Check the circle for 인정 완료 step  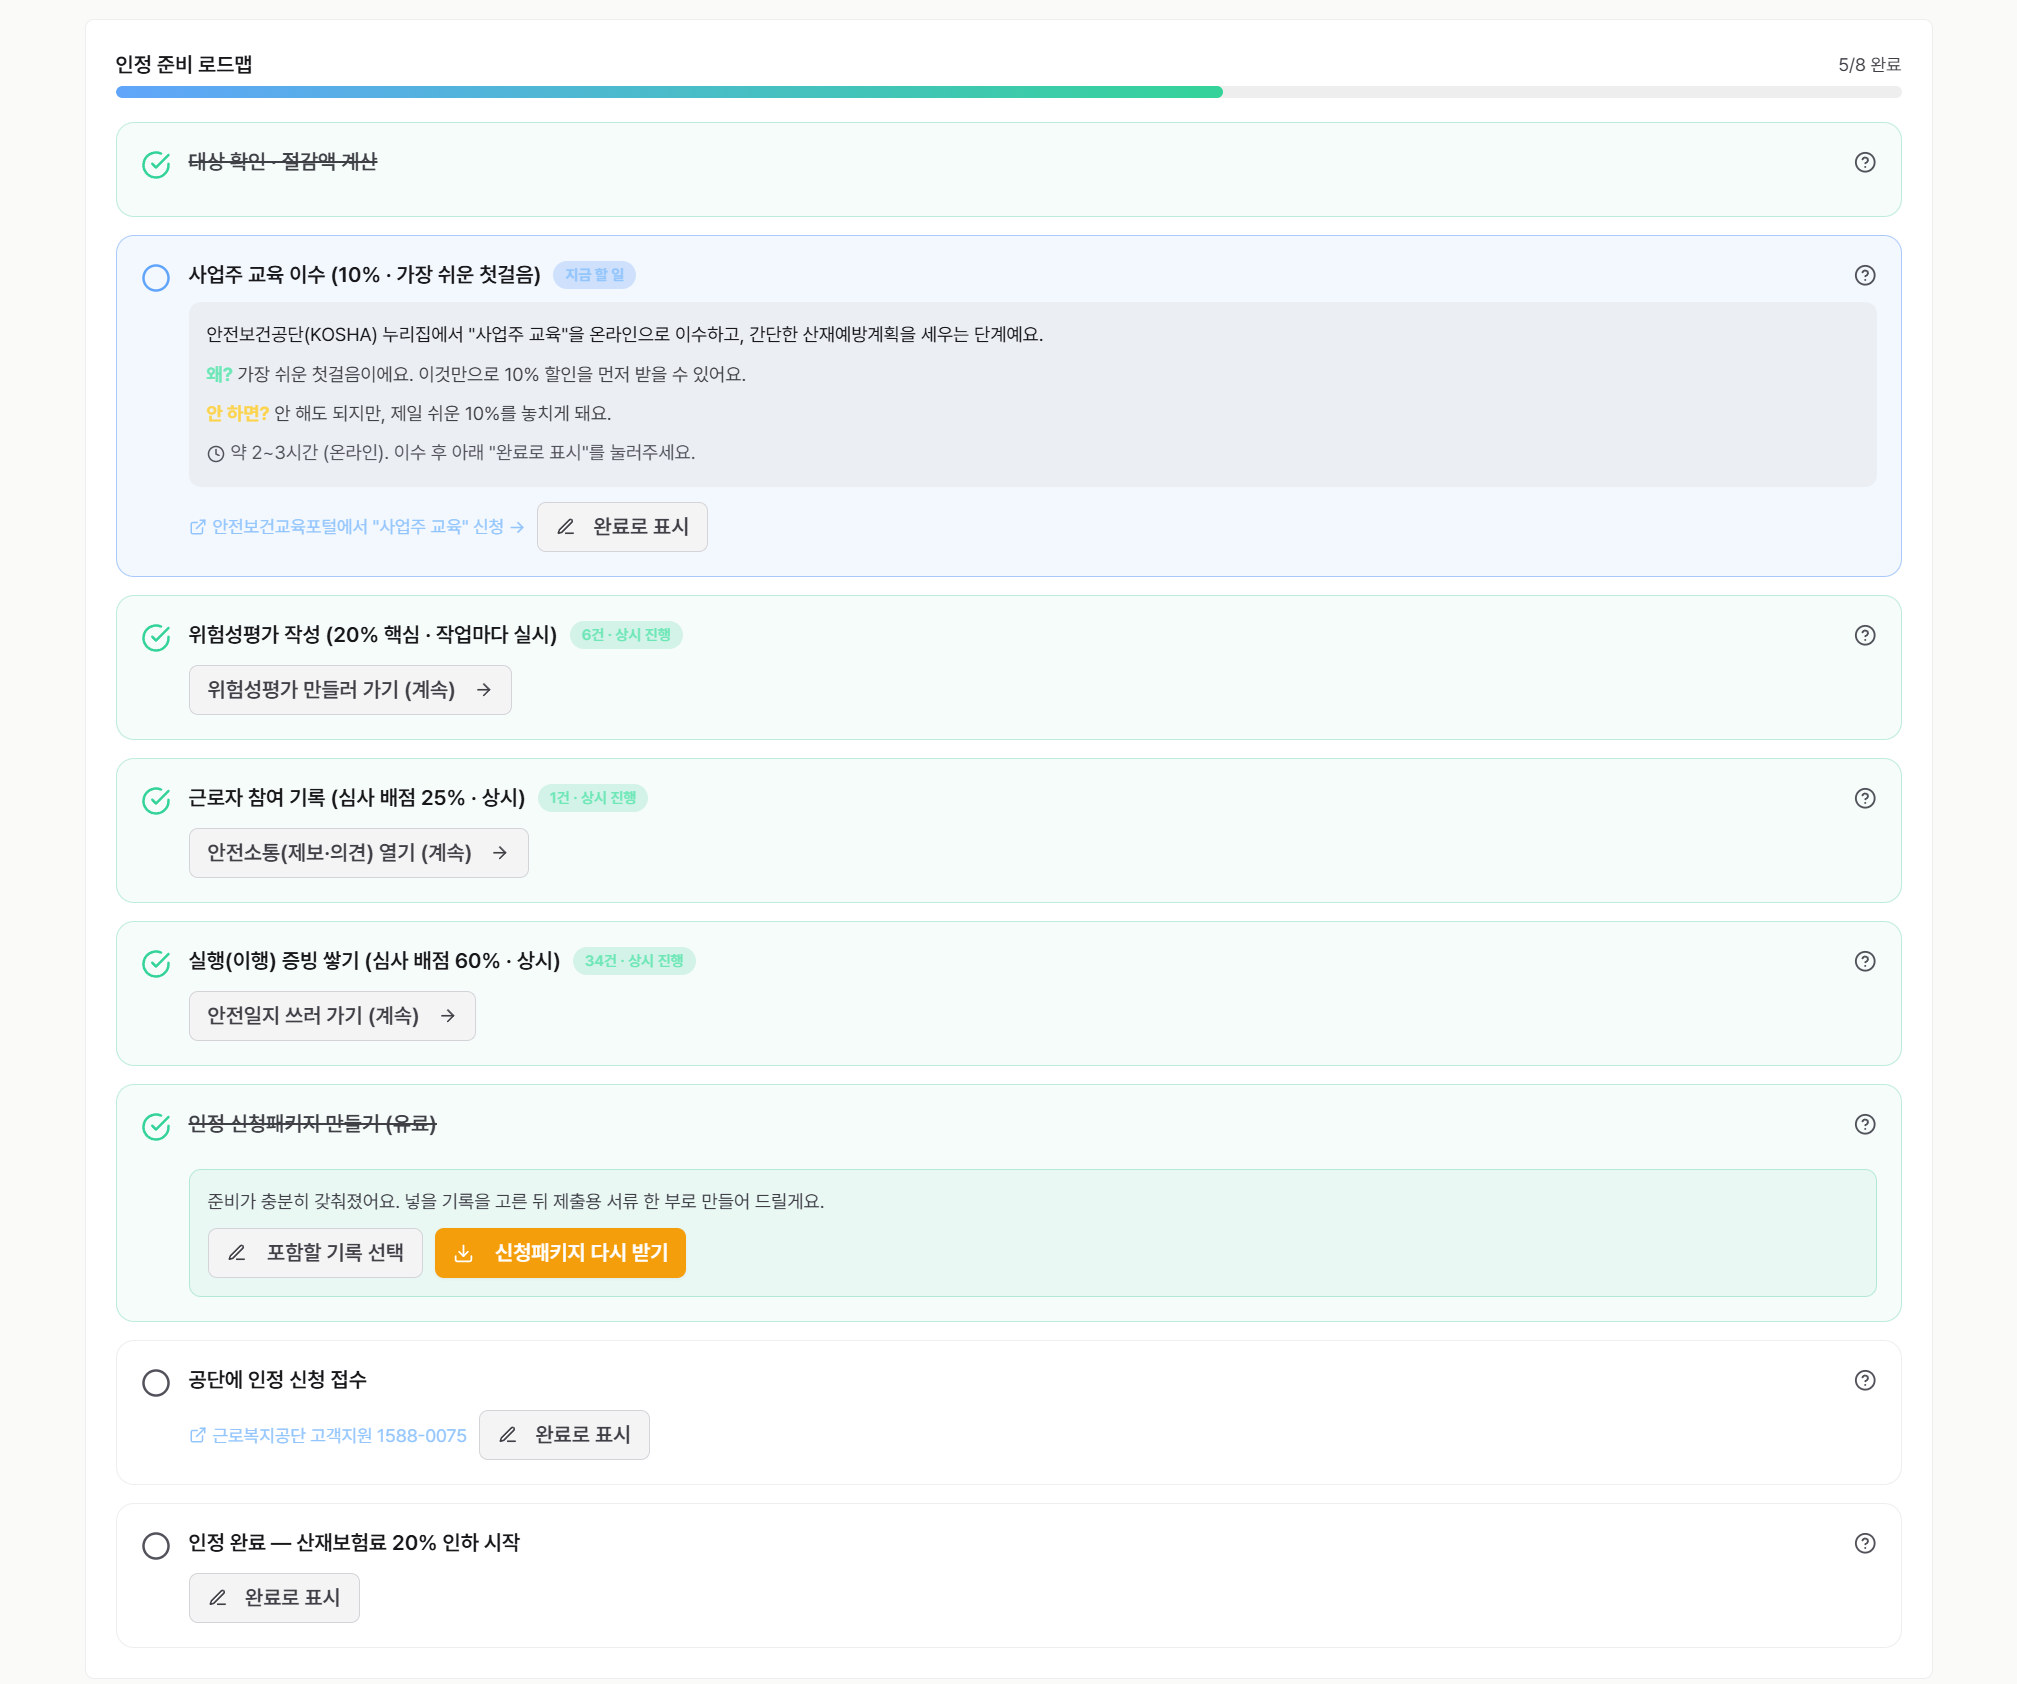[156, 1545]
